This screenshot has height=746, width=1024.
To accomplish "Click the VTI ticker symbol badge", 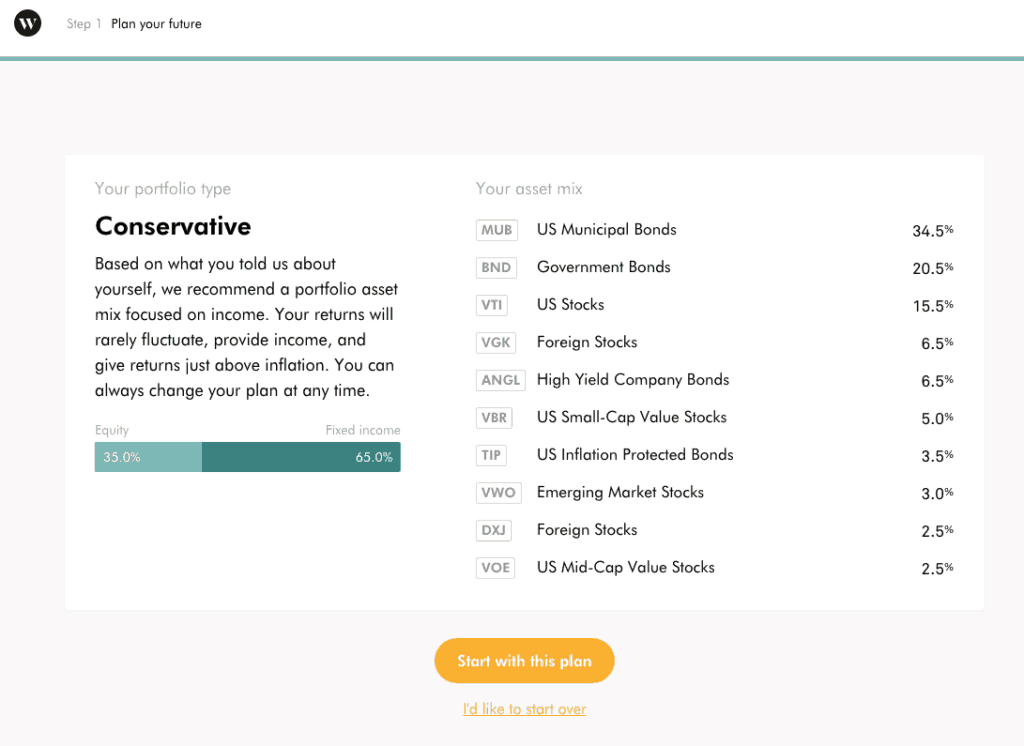I will [492, 305].
